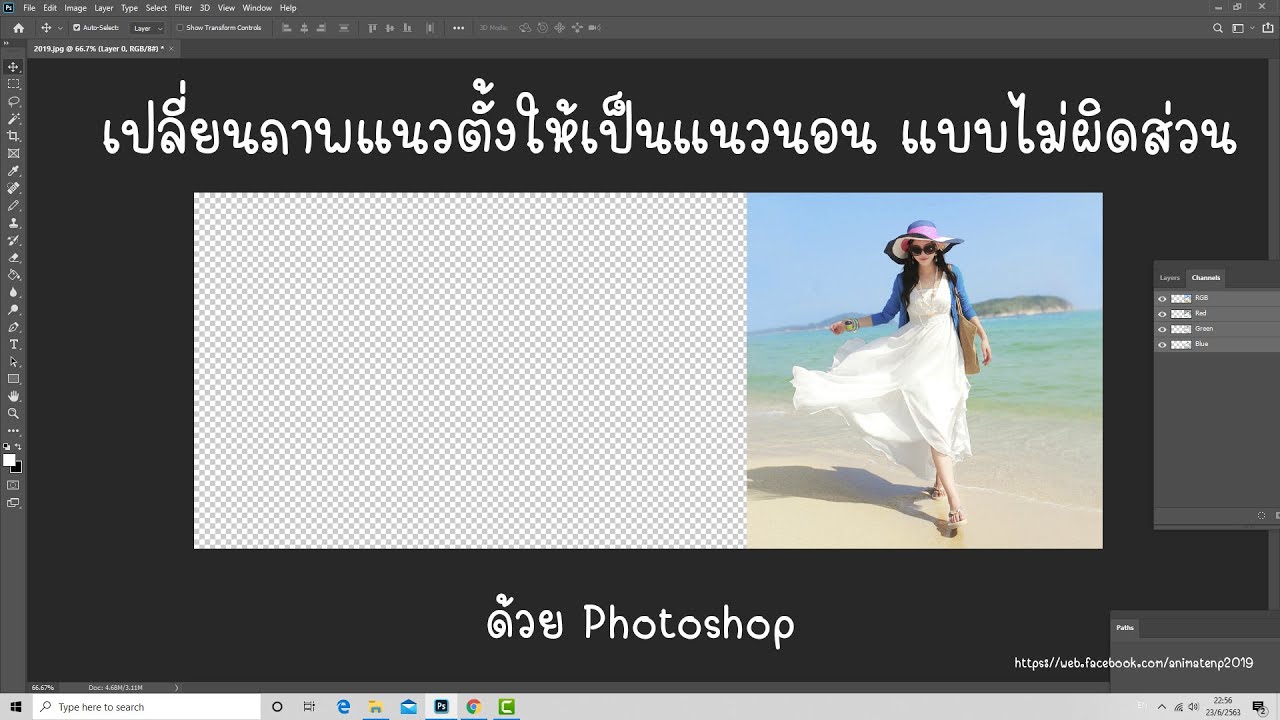This screenshot has height=720, width=1280.
Task: Open File Explorer from taskbar
Action: tap(376, 707)
